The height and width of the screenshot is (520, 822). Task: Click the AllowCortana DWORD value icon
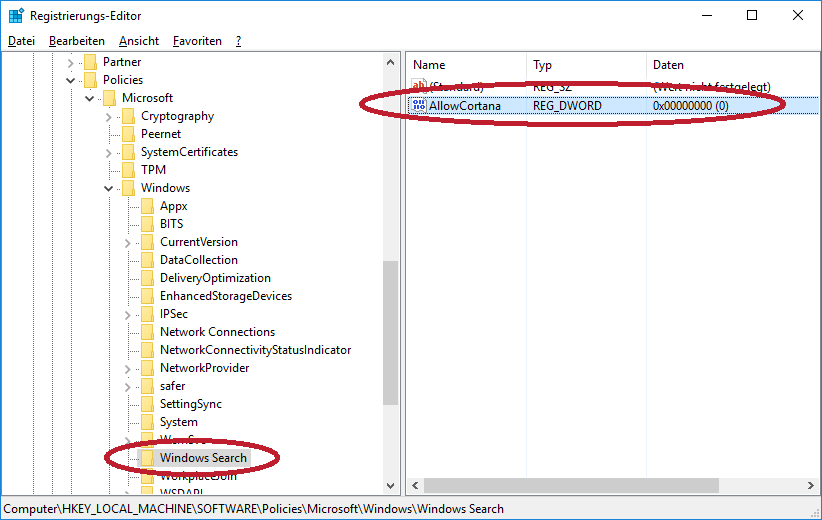point(419,105)
